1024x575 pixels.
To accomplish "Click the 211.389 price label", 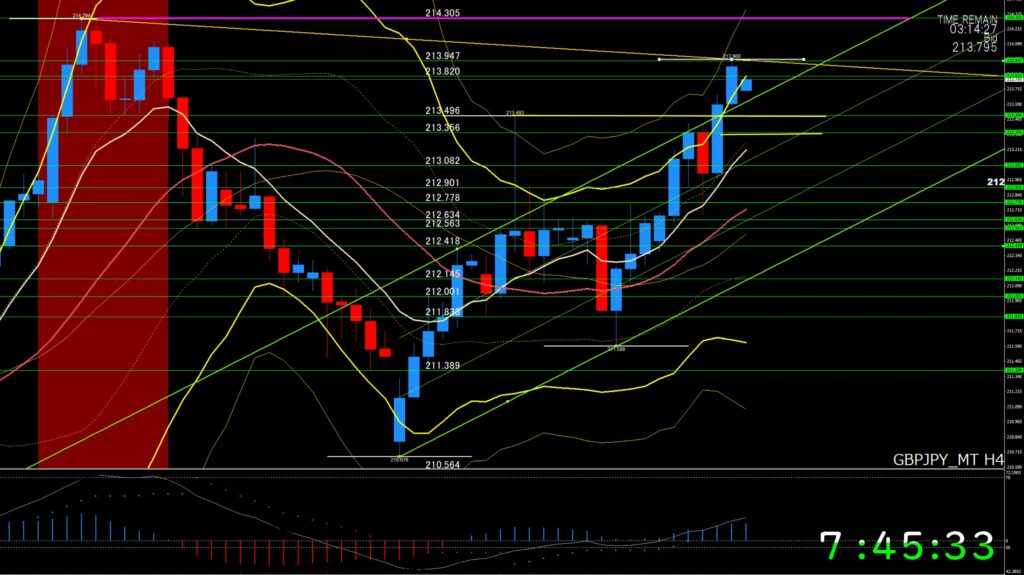I will coord(442,366).
